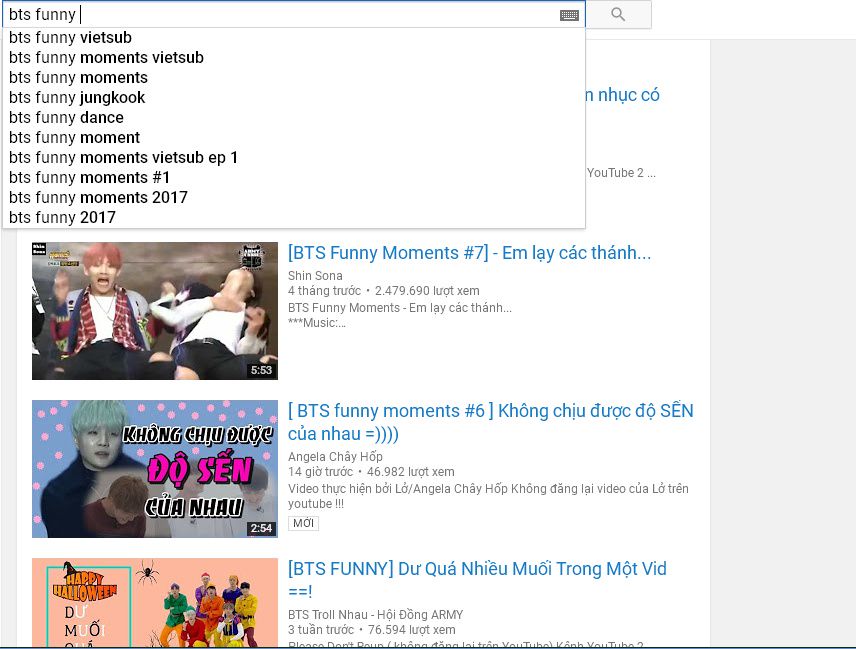Image resolution: width=856 pixels, height=649 pixels.
Task: Visit BTS Troll Nhau - Hội Đồng ARMY channel
Action: point(375,615)
